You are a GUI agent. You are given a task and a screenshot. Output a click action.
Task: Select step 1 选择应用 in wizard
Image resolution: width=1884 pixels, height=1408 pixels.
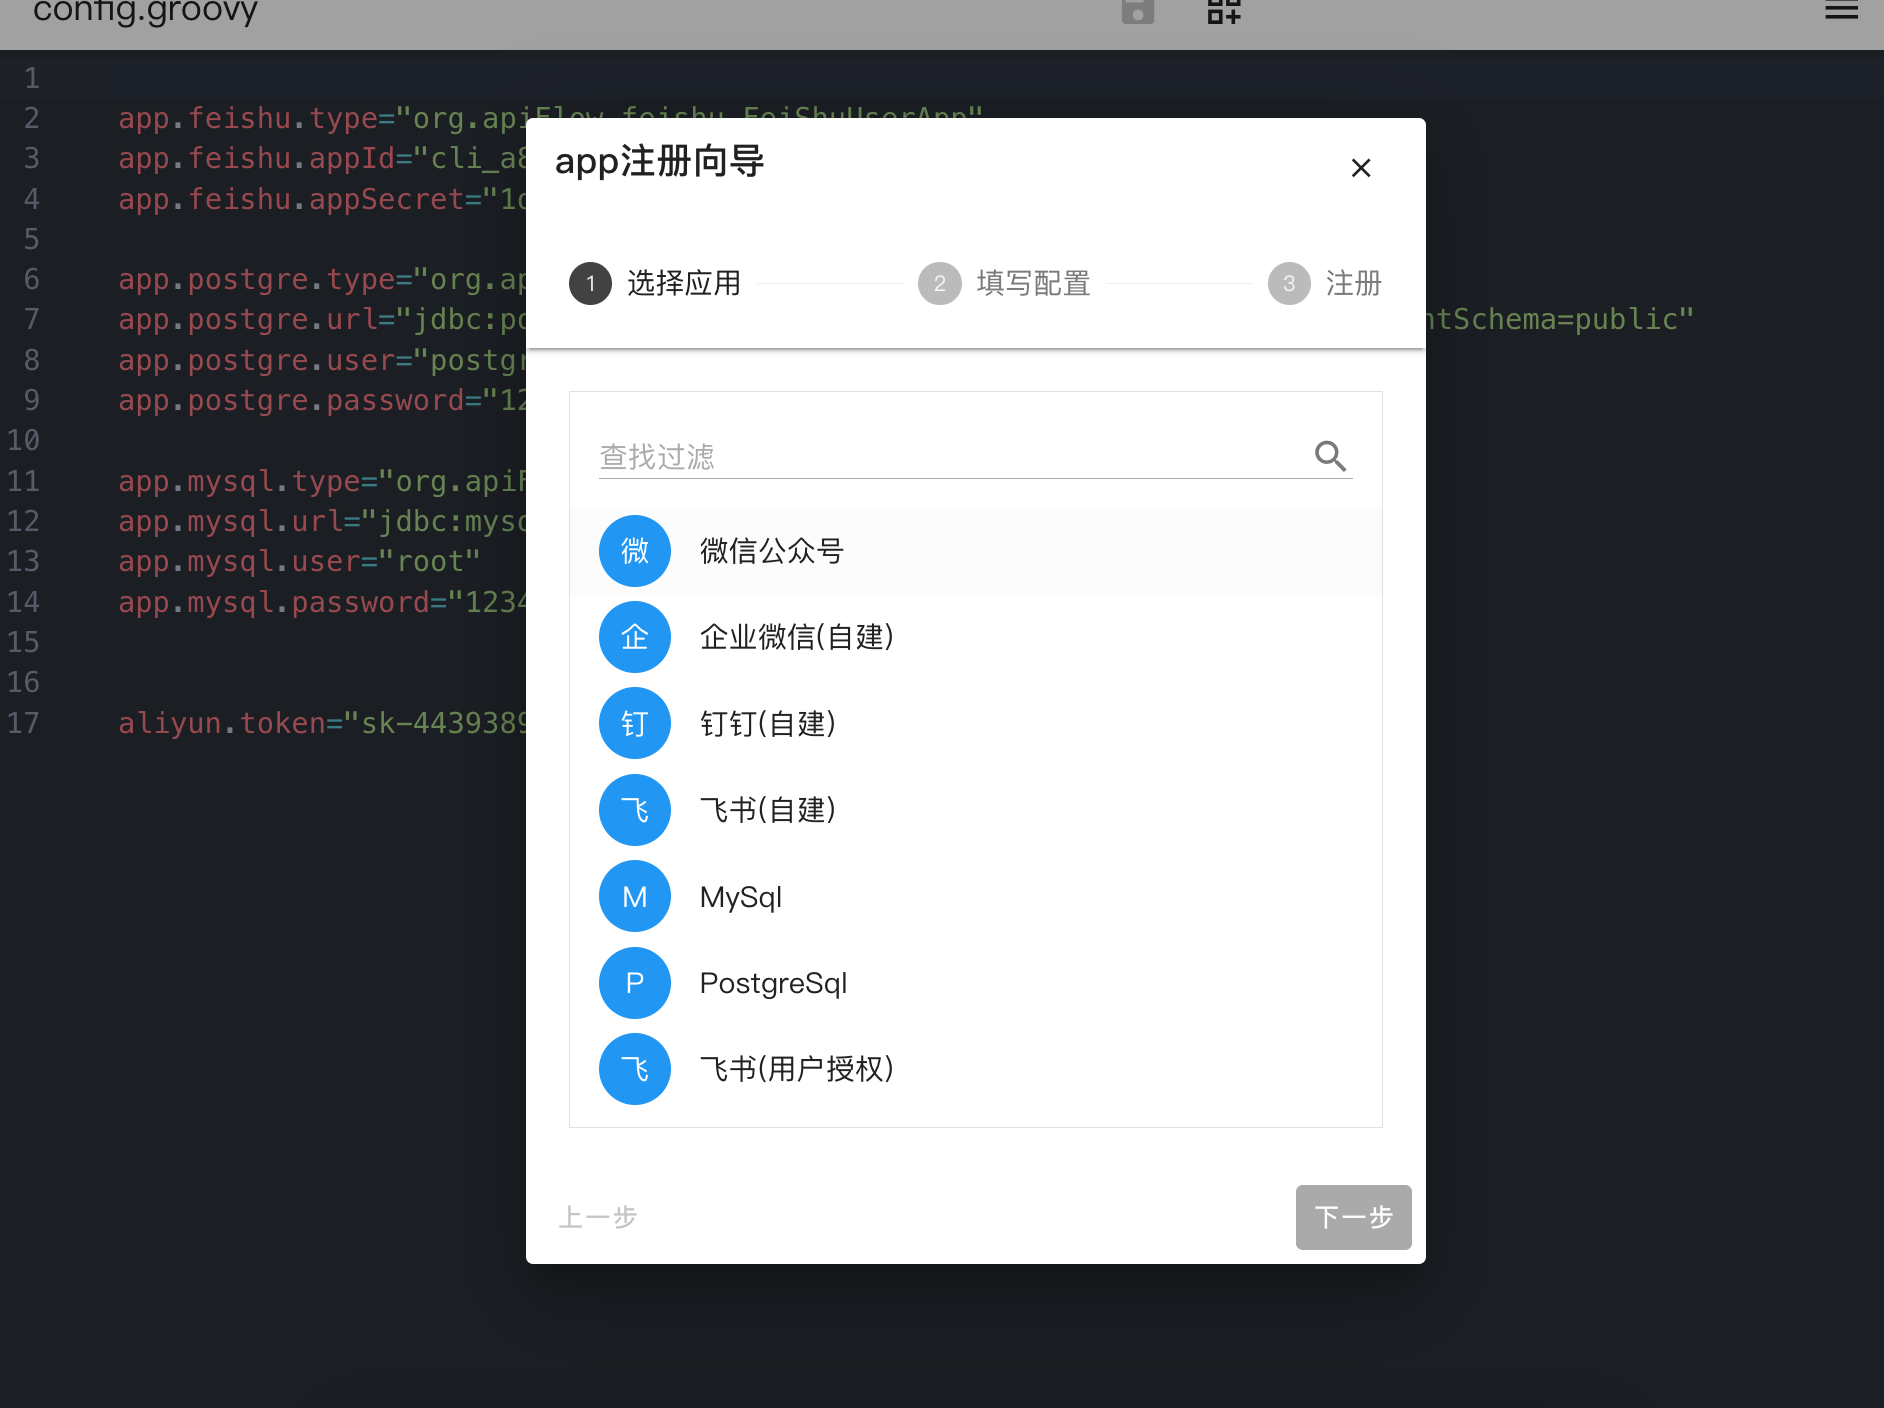tap(656, 284)
